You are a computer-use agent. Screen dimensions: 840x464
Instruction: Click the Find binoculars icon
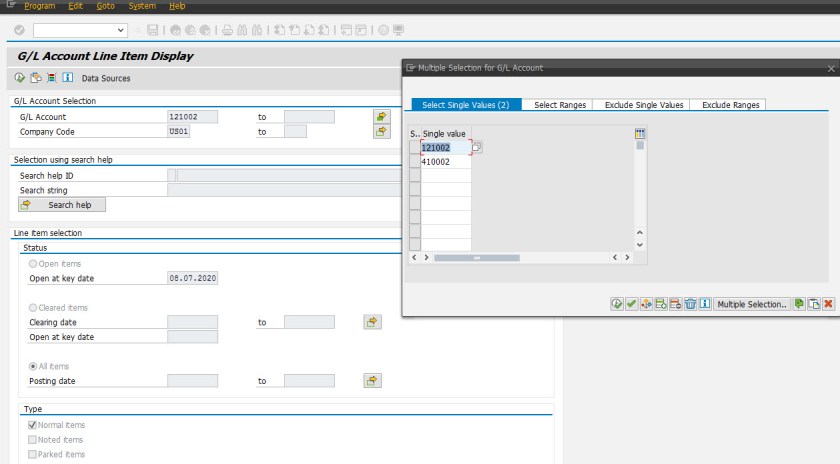(242, 30)
